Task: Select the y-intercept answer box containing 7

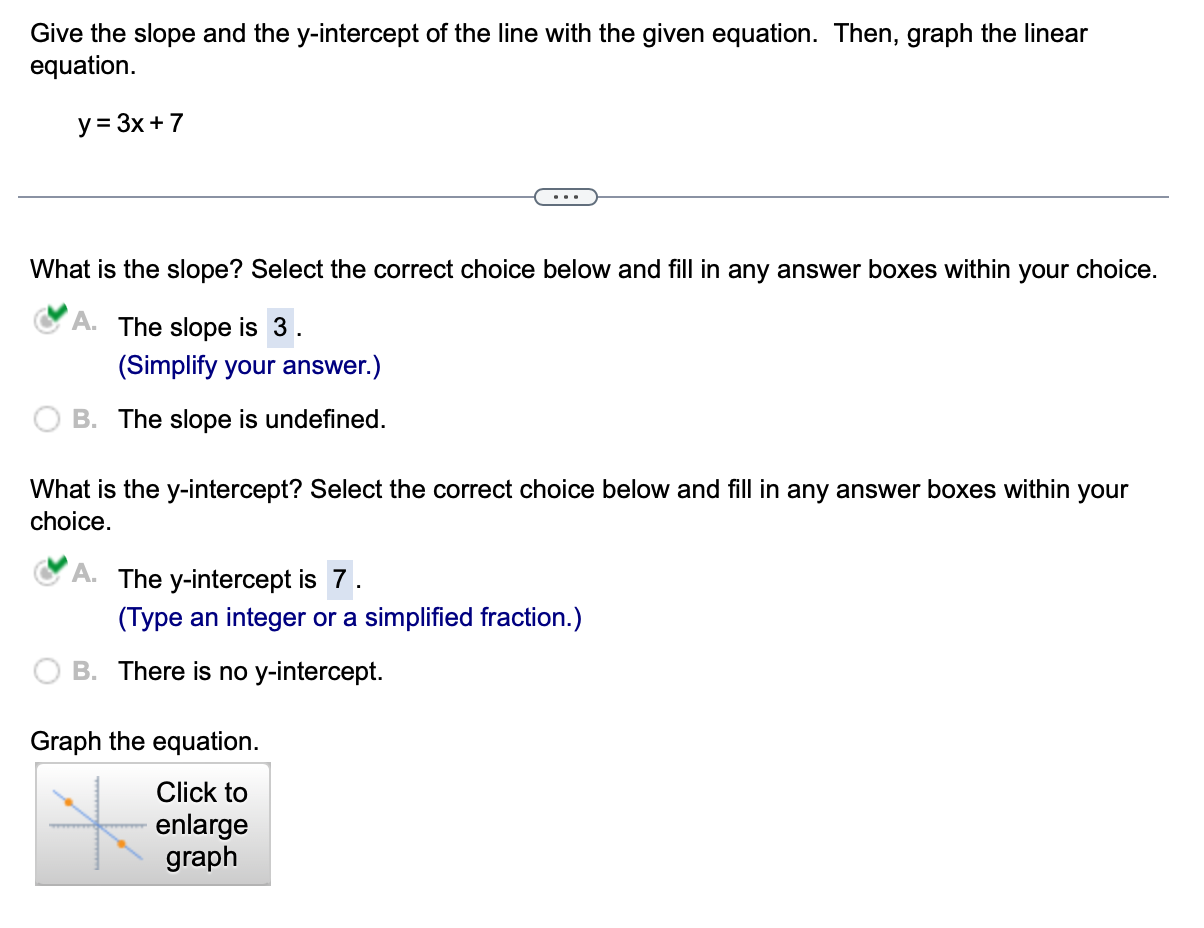Action: click(x=340, y=579)
